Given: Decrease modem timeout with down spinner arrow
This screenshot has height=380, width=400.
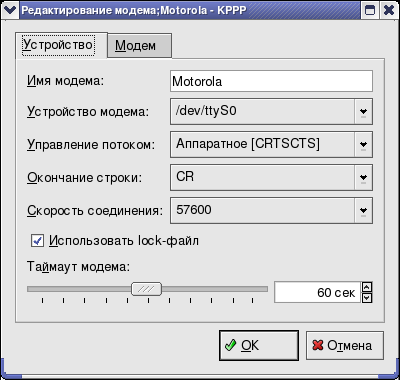Looking at the screenshot, I should point(367,298).
